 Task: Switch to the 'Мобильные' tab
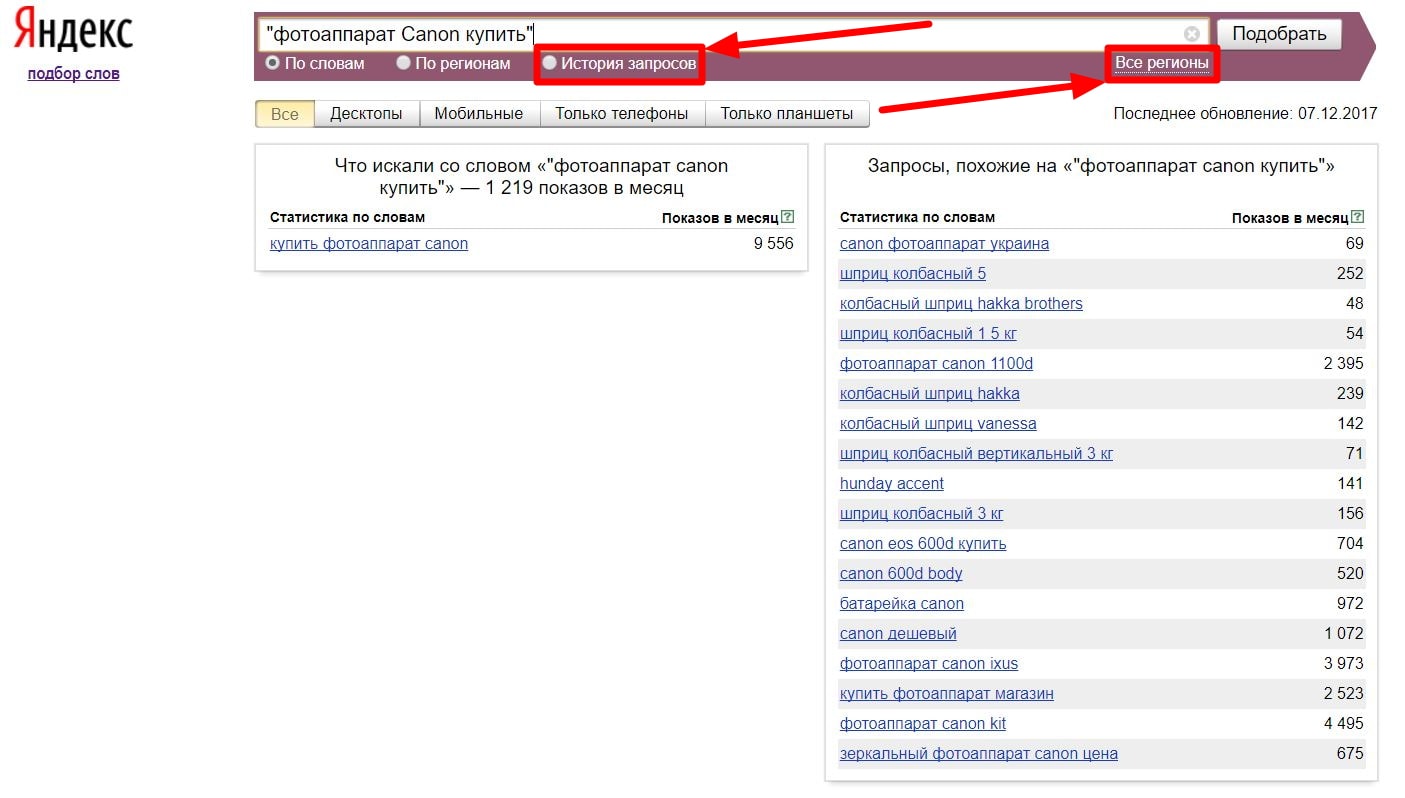click(x=479, y=114)
